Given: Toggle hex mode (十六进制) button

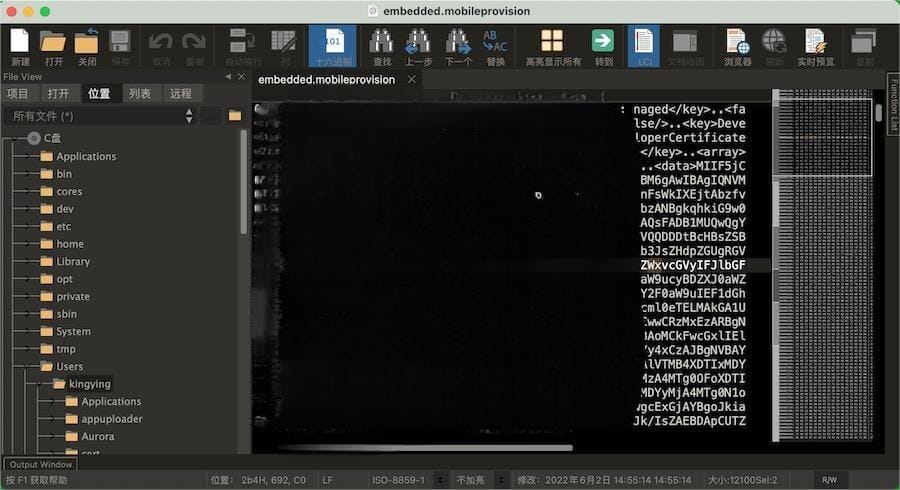Looking at the screenshot, I should (333, 46).
